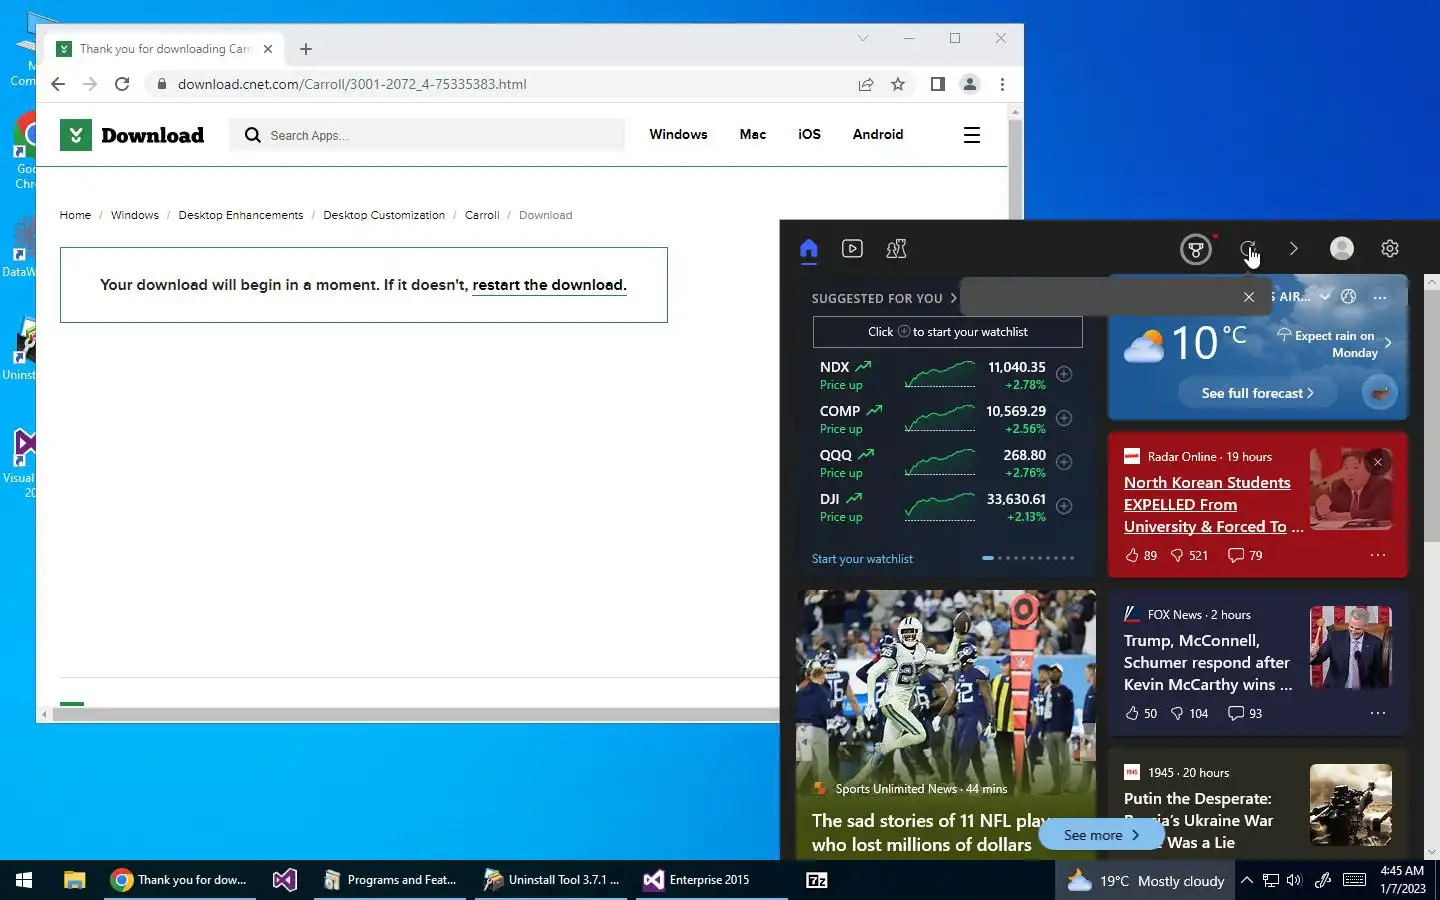Click the Chrome address bar URL

(x=352, y=84)
